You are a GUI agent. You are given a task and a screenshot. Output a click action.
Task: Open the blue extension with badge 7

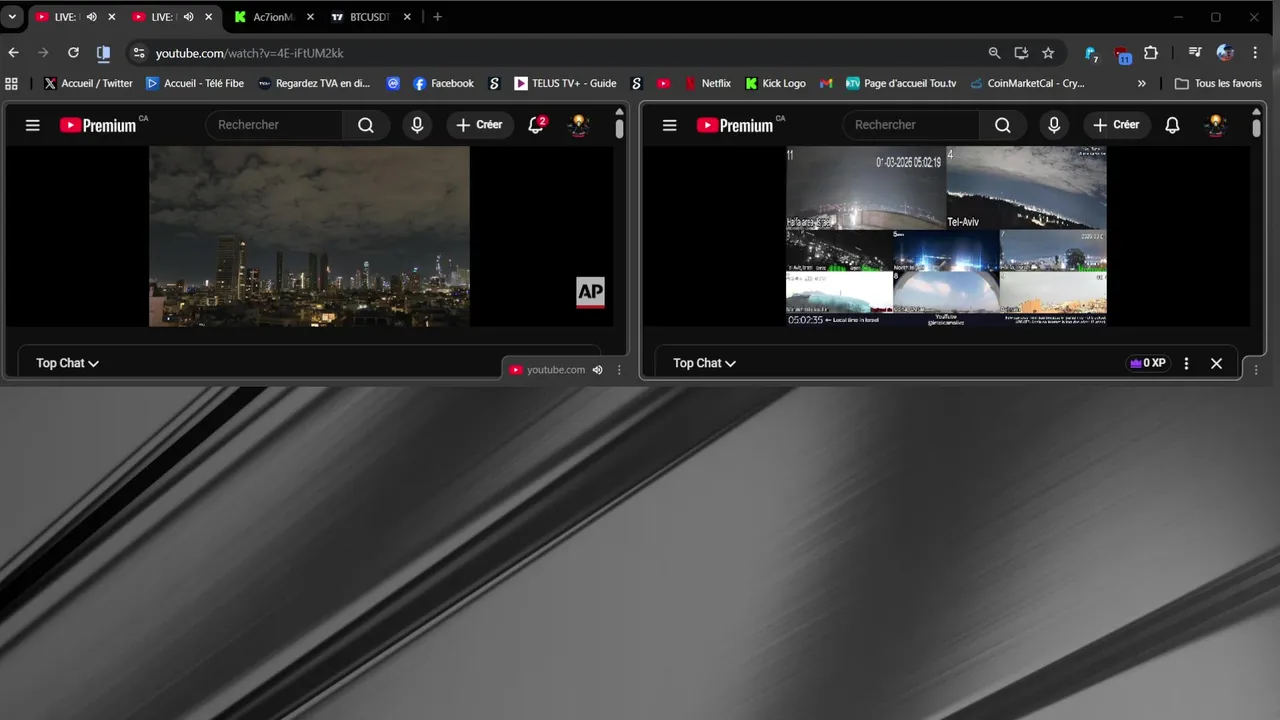(x=1091, y=54)
